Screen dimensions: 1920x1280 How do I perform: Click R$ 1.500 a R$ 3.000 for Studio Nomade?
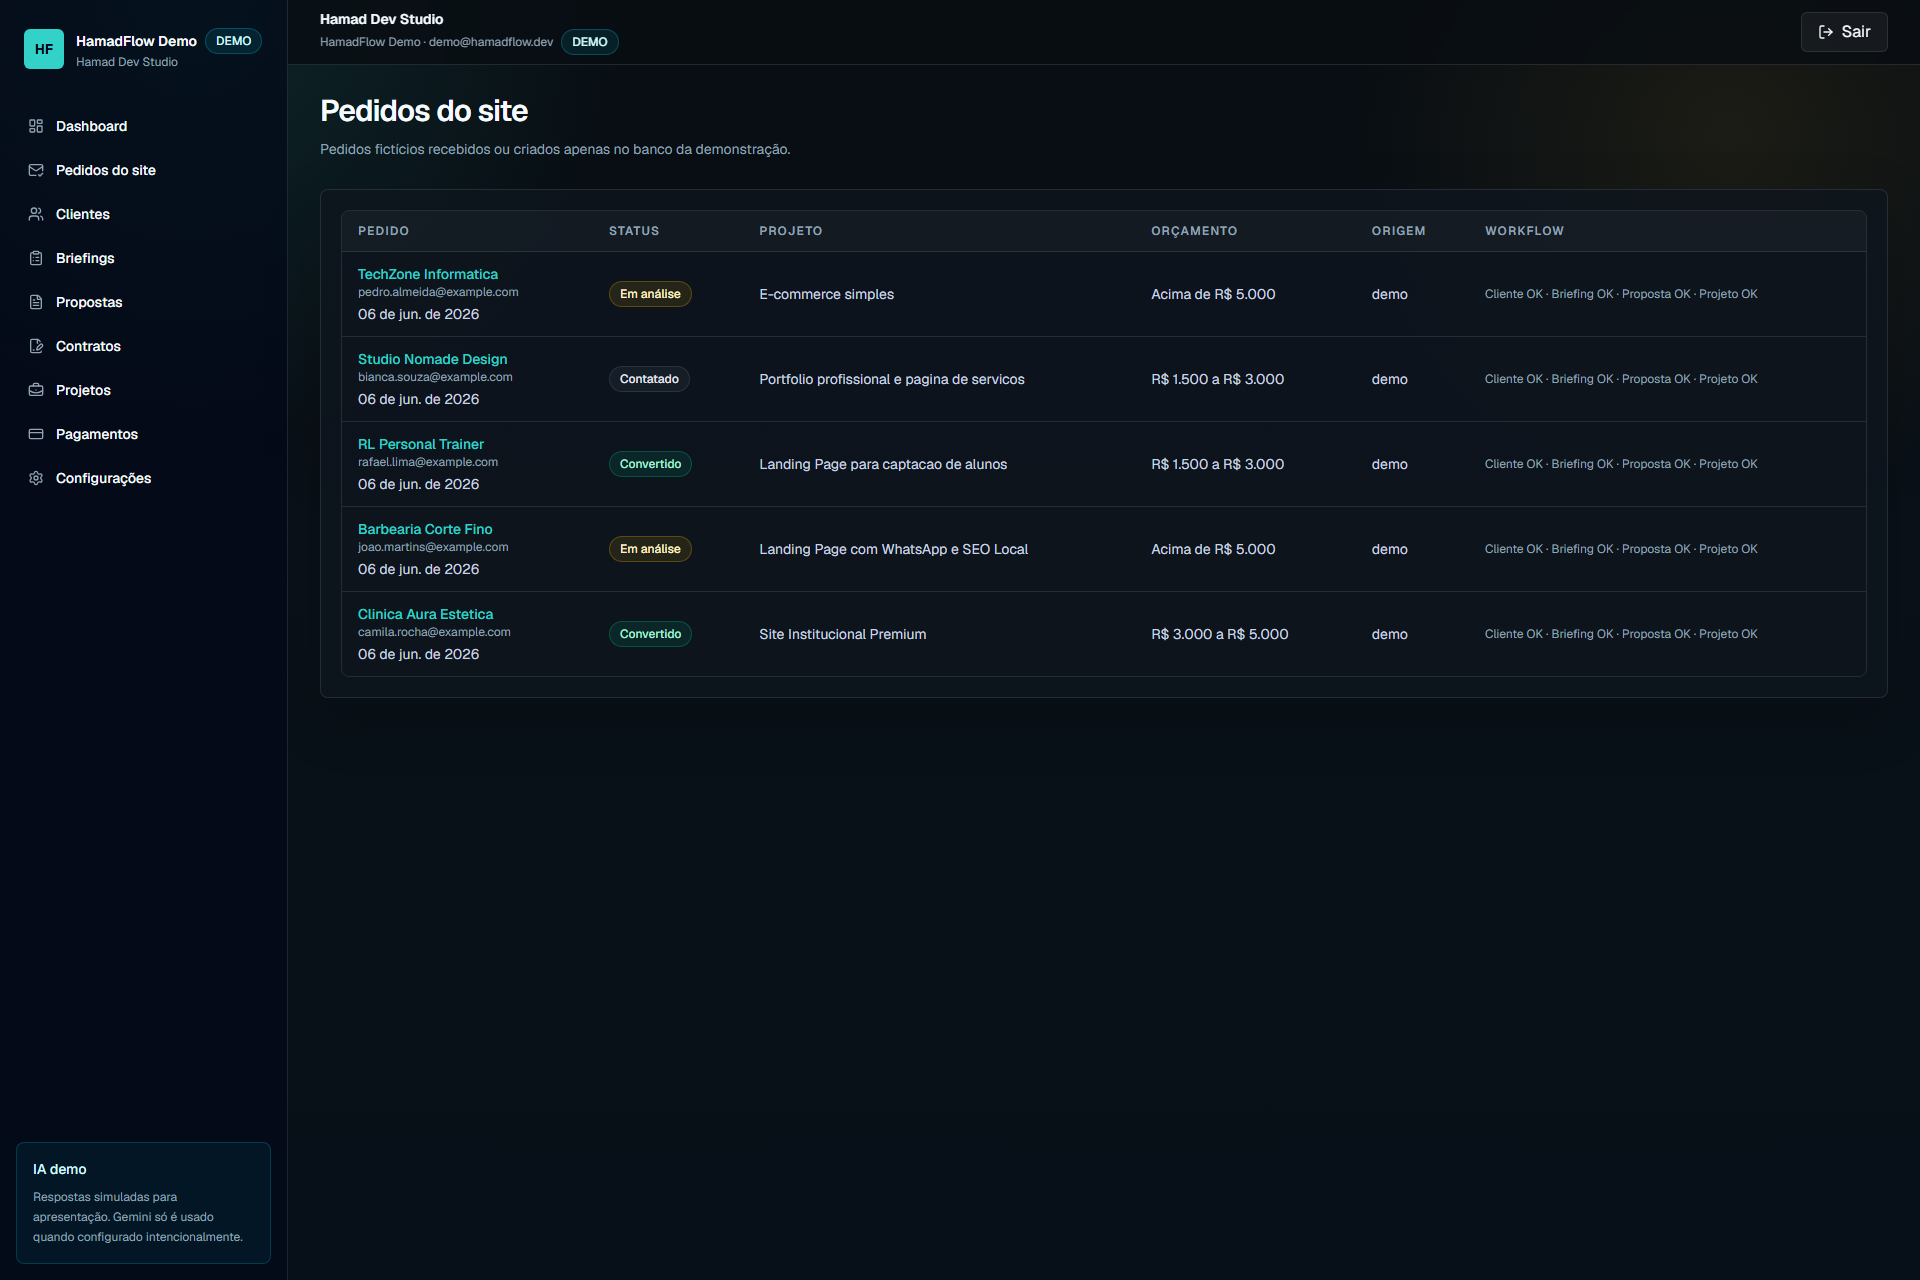point(1217,379)
